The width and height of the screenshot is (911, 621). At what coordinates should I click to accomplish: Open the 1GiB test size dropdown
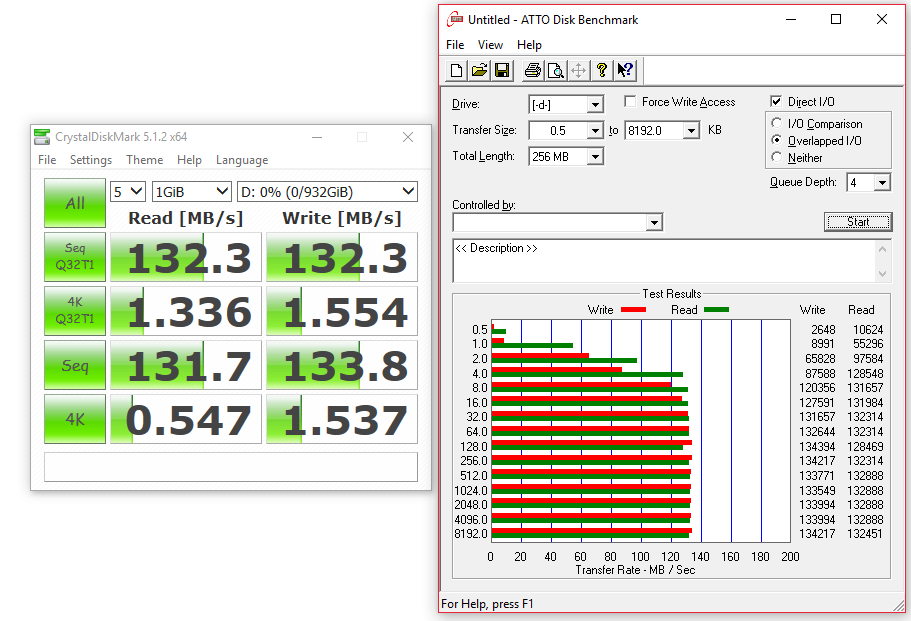tap(192, 192)
